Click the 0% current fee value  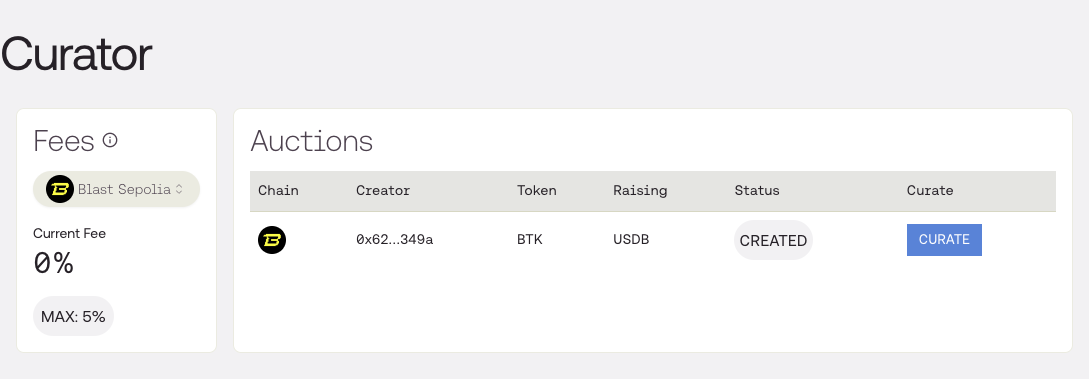click(x=53, y=264)
